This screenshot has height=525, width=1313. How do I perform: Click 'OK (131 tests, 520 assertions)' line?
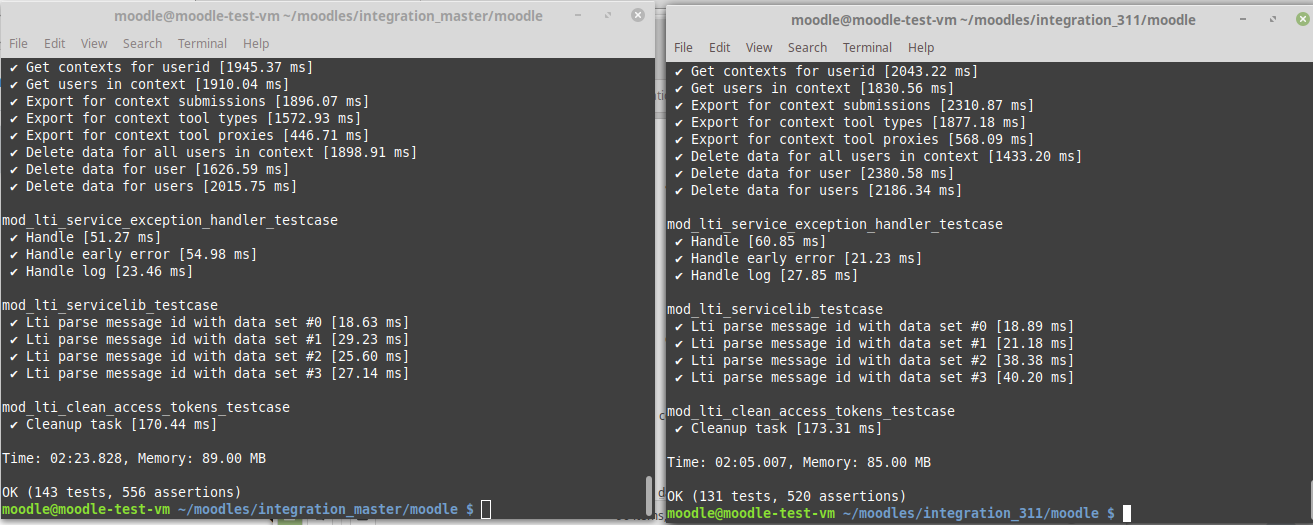coord(787,496)
